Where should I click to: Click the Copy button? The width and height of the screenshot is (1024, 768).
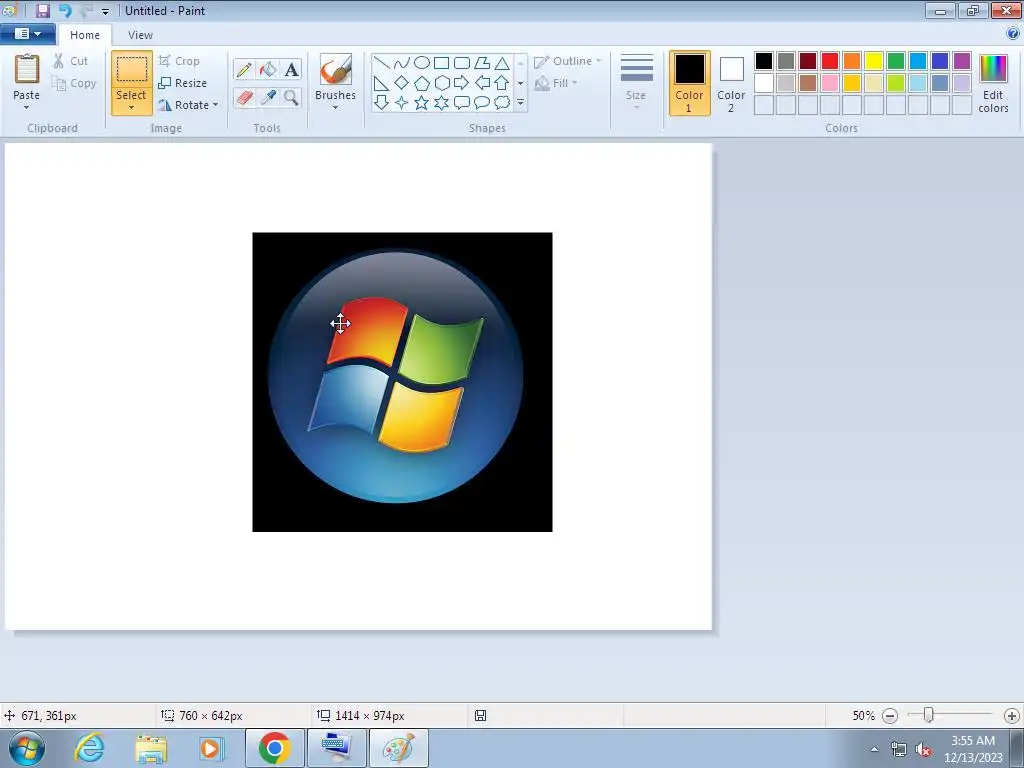tap(74, 83)
